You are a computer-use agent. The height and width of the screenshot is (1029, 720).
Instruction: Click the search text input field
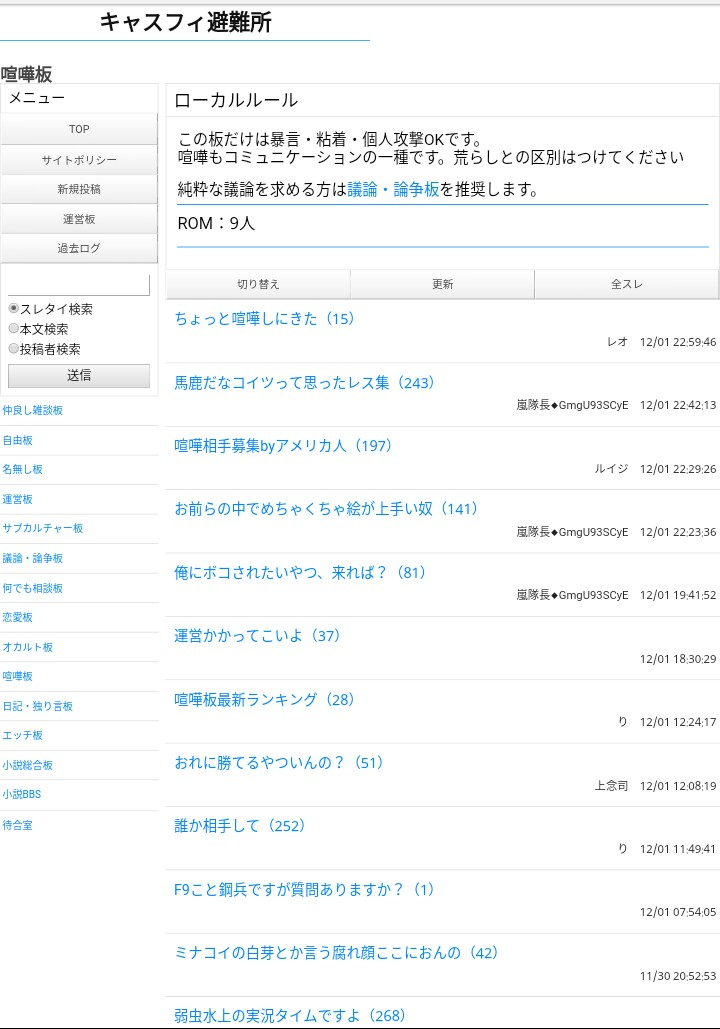point(79,285)
